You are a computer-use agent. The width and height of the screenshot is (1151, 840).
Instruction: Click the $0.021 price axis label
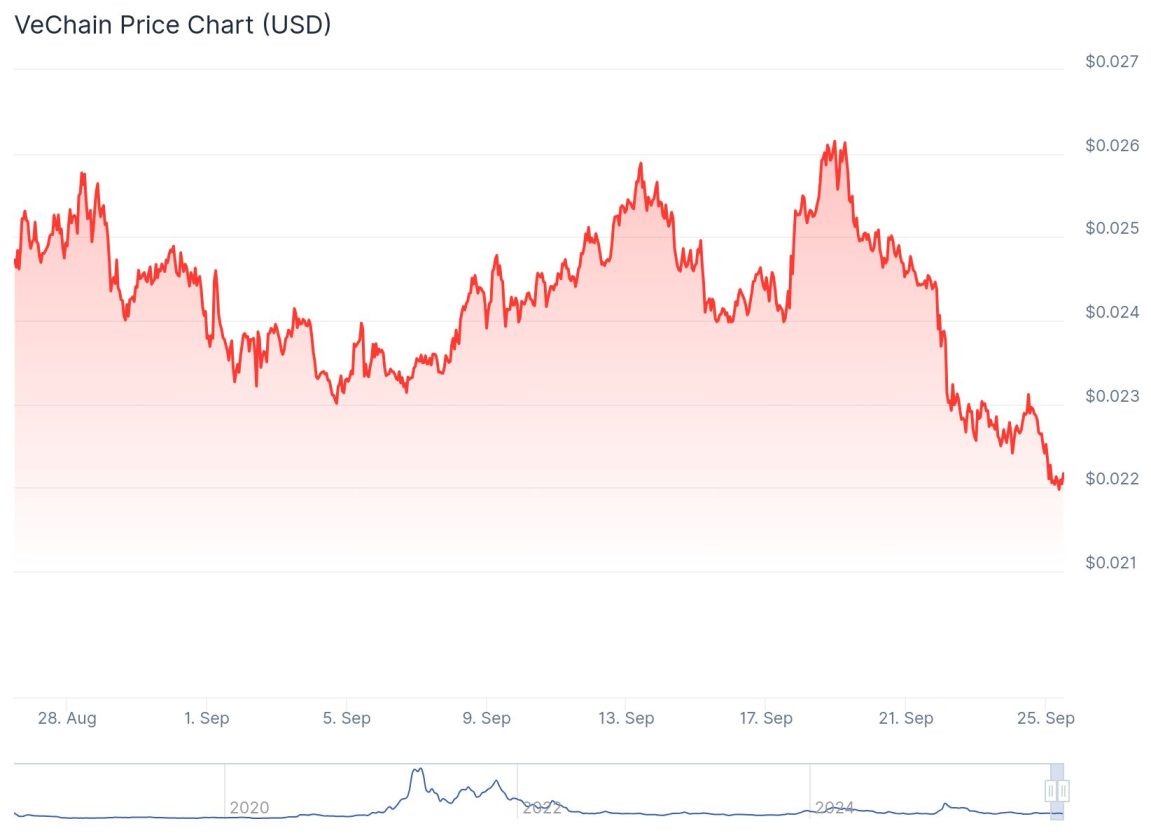click(x=1112, y=563)
